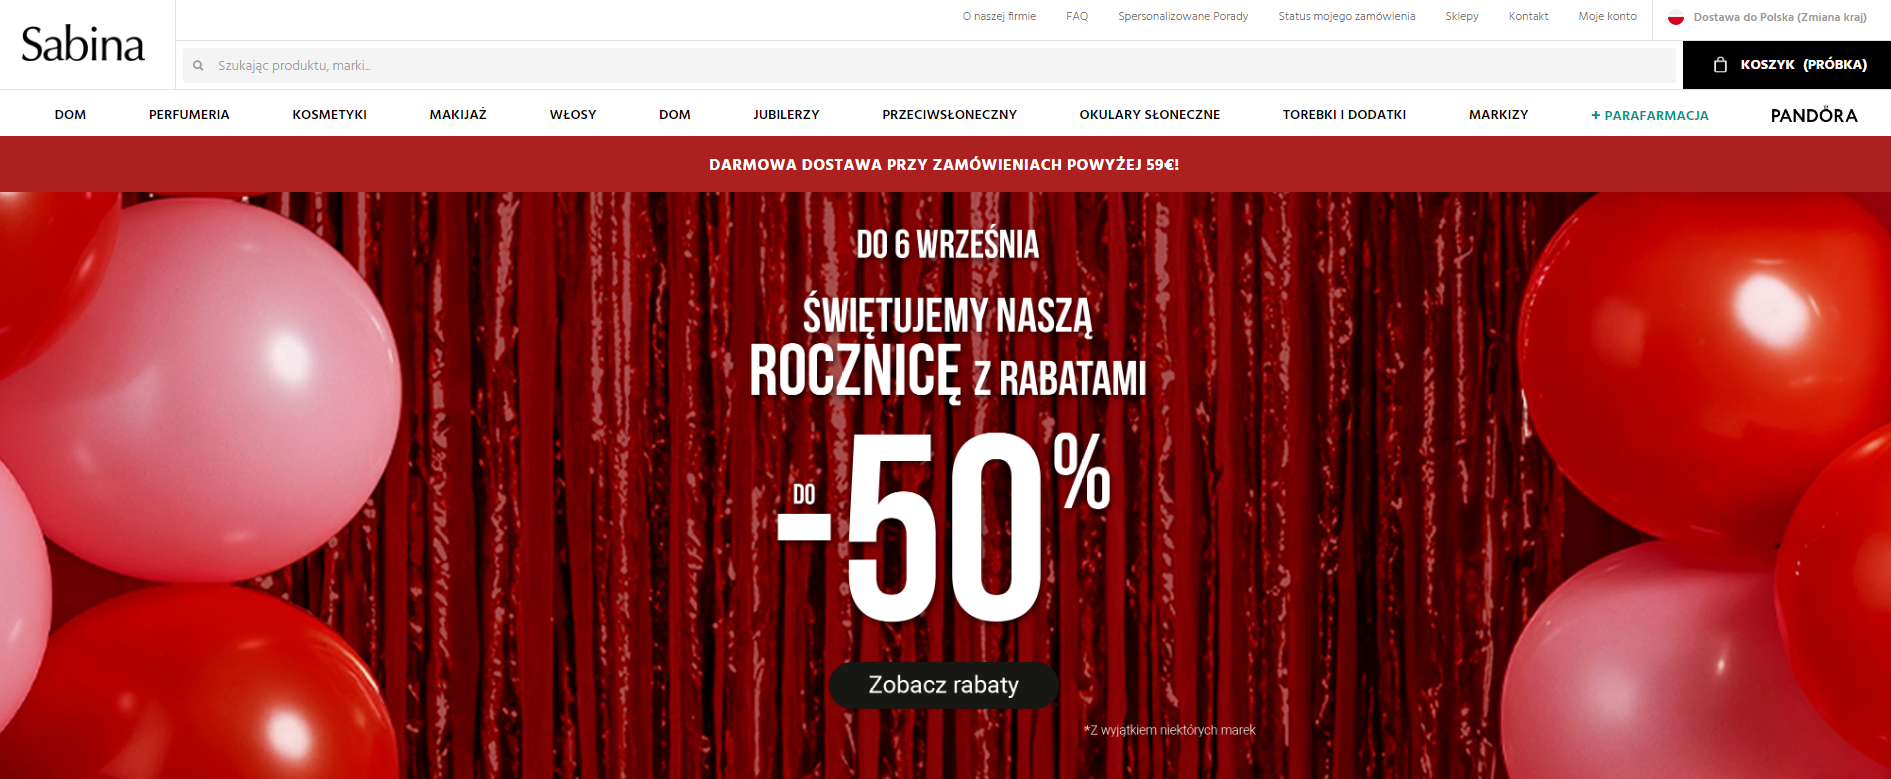Open the Koszyk cart button

point(1787,65)
